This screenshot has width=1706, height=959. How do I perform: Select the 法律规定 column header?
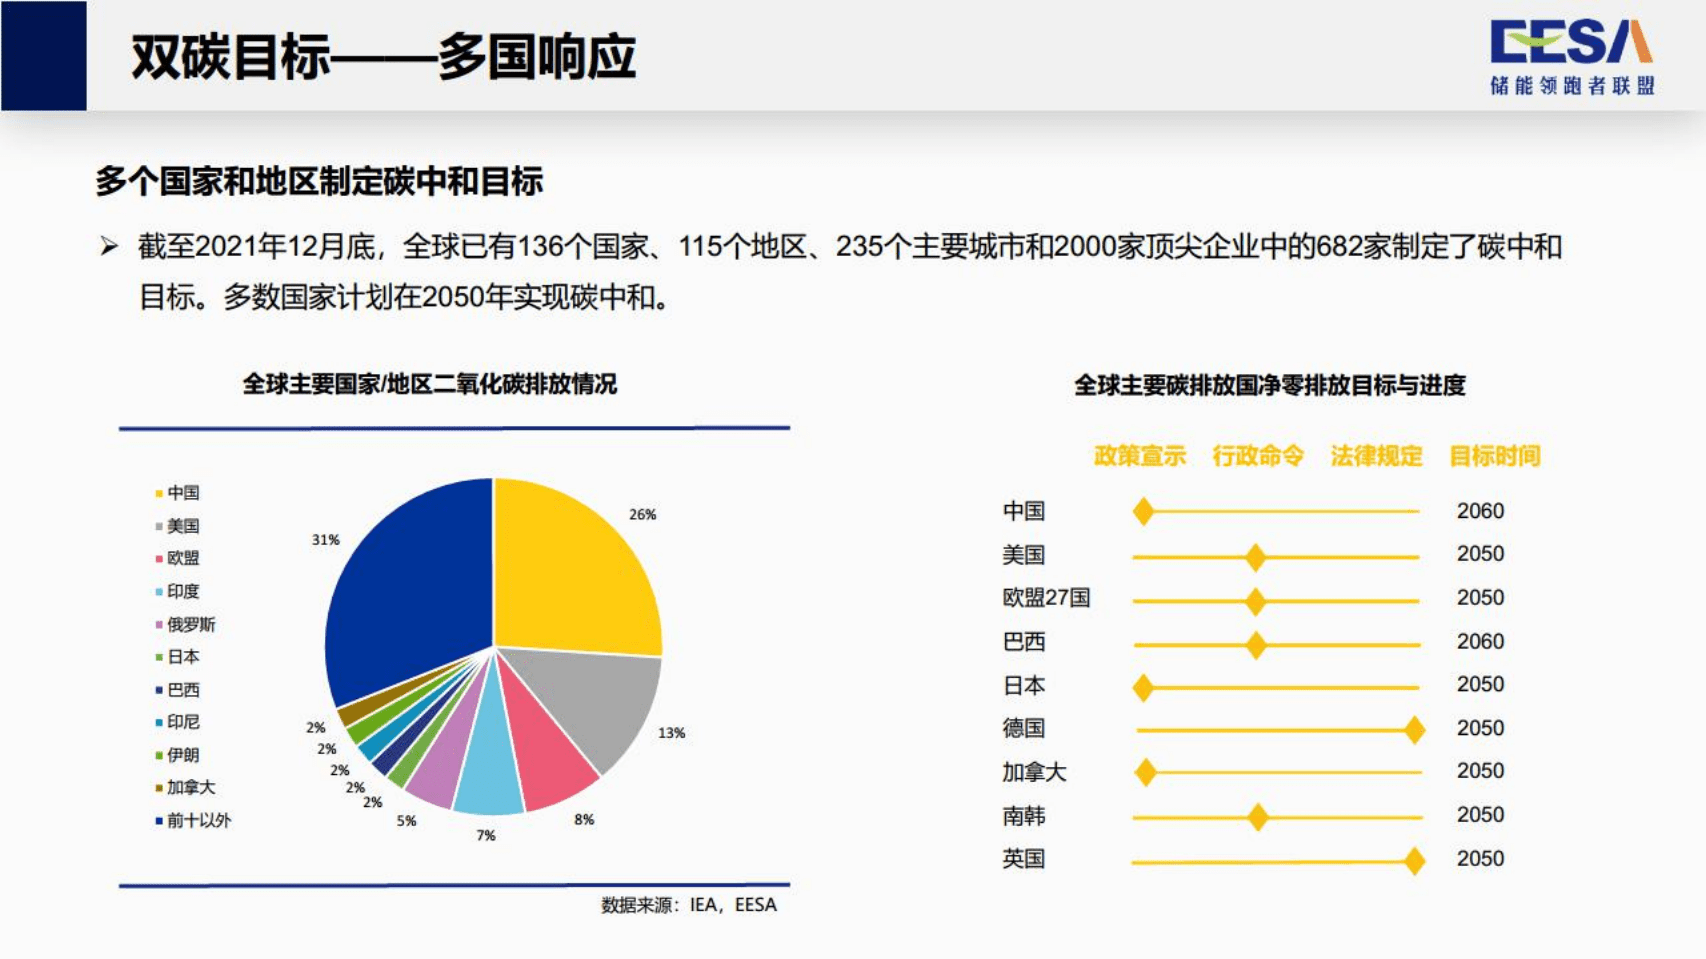(x=1378, y=456)
